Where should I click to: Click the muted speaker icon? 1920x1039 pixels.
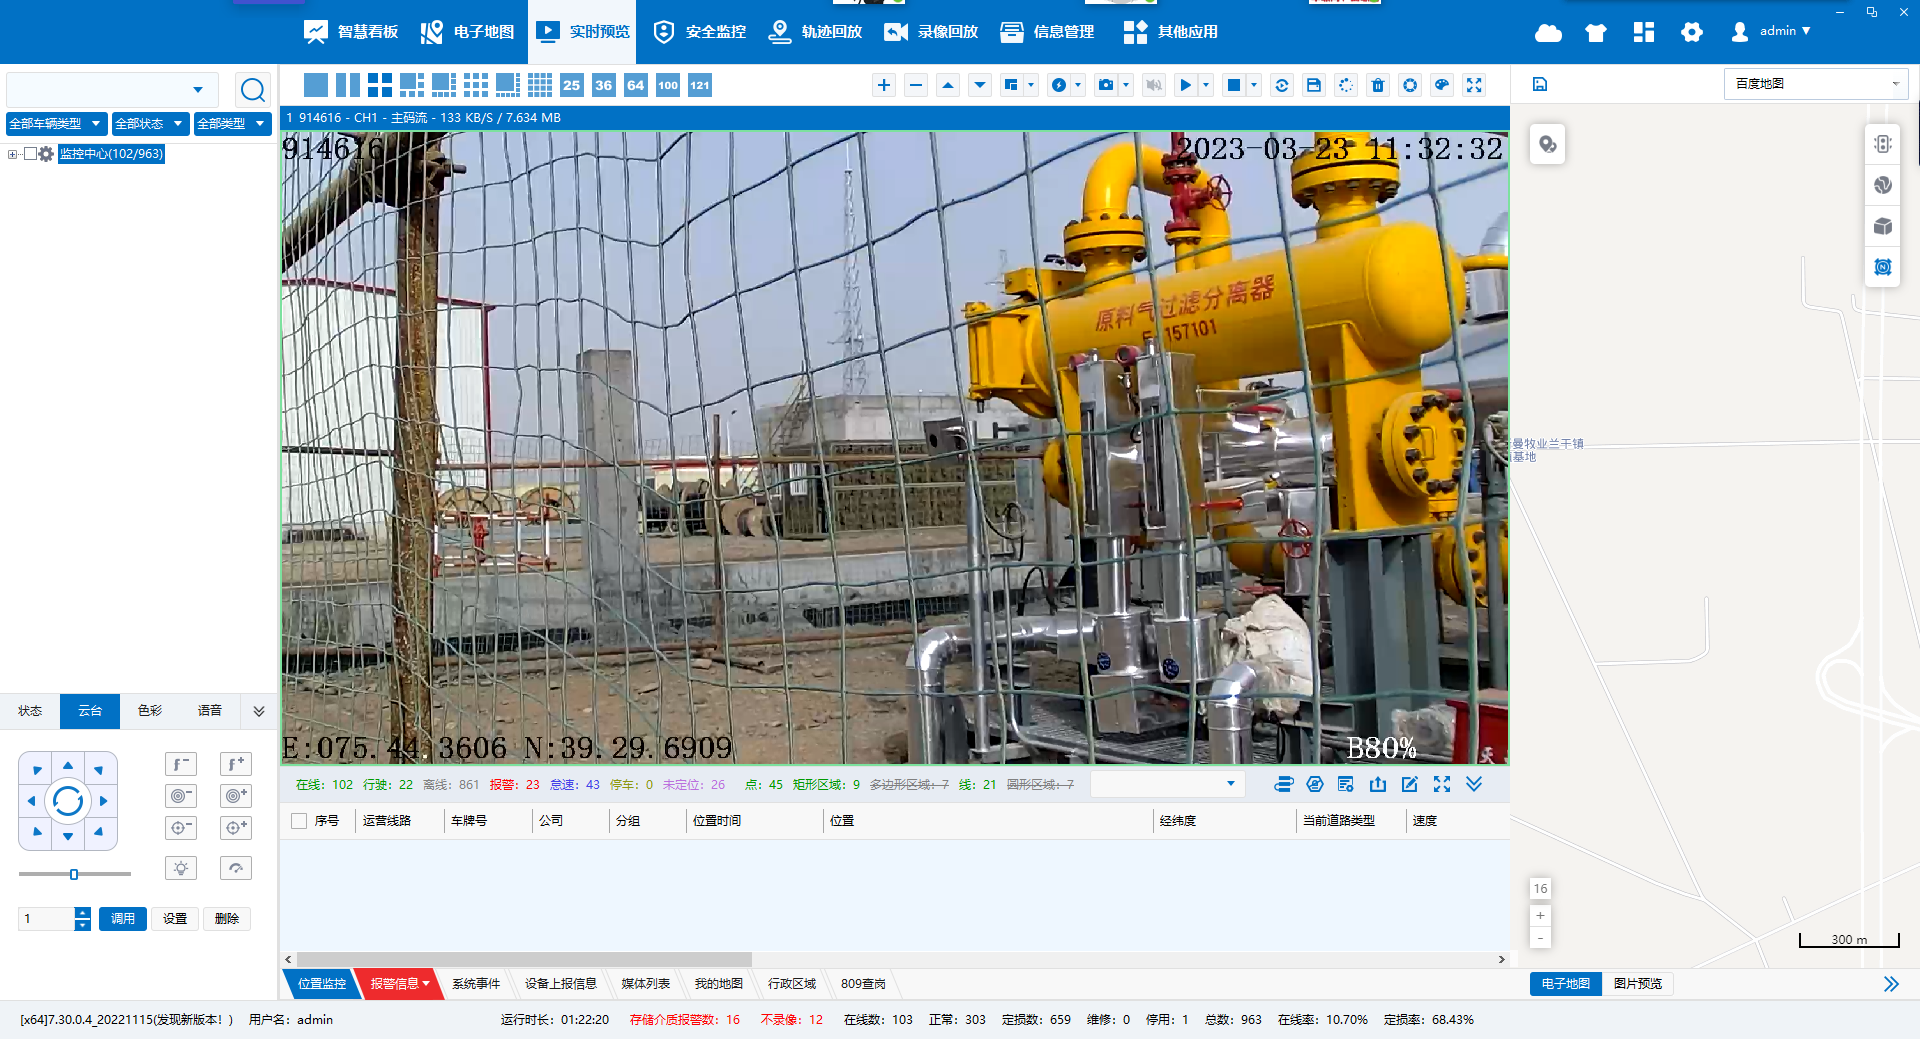pyautogui.click(x=1153, y=85)
